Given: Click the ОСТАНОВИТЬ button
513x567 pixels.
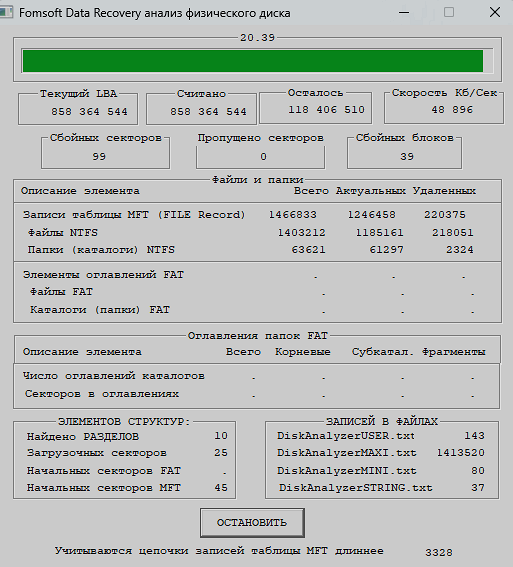Looking at the screenshot, I should click(252, 523).
